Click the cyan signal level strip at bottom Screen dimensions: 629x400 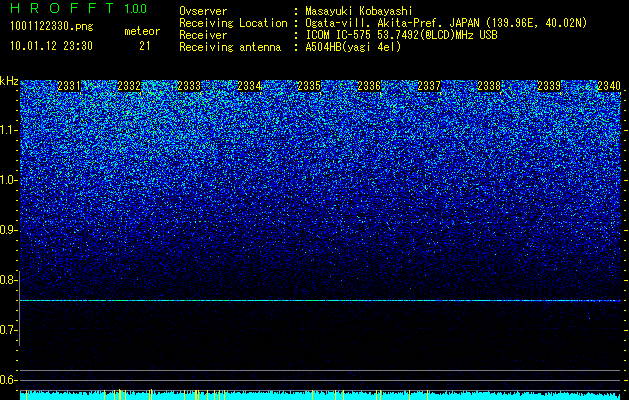(321, 396)
